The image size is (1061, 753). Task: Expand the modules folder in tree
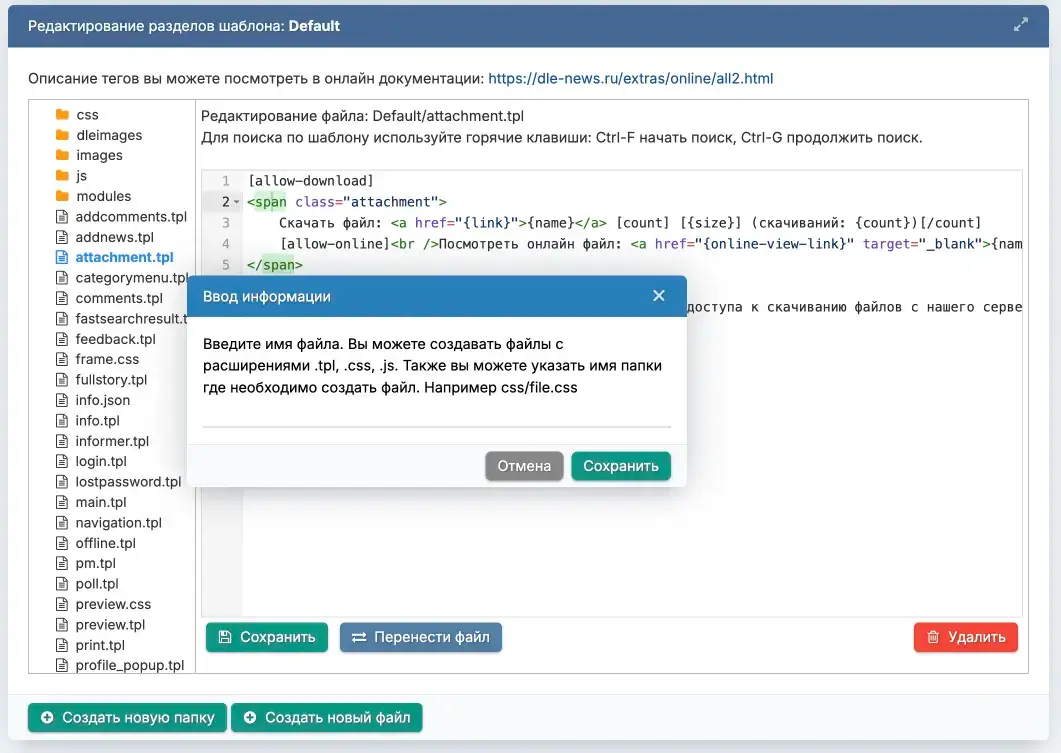click(x=103, y=196)
